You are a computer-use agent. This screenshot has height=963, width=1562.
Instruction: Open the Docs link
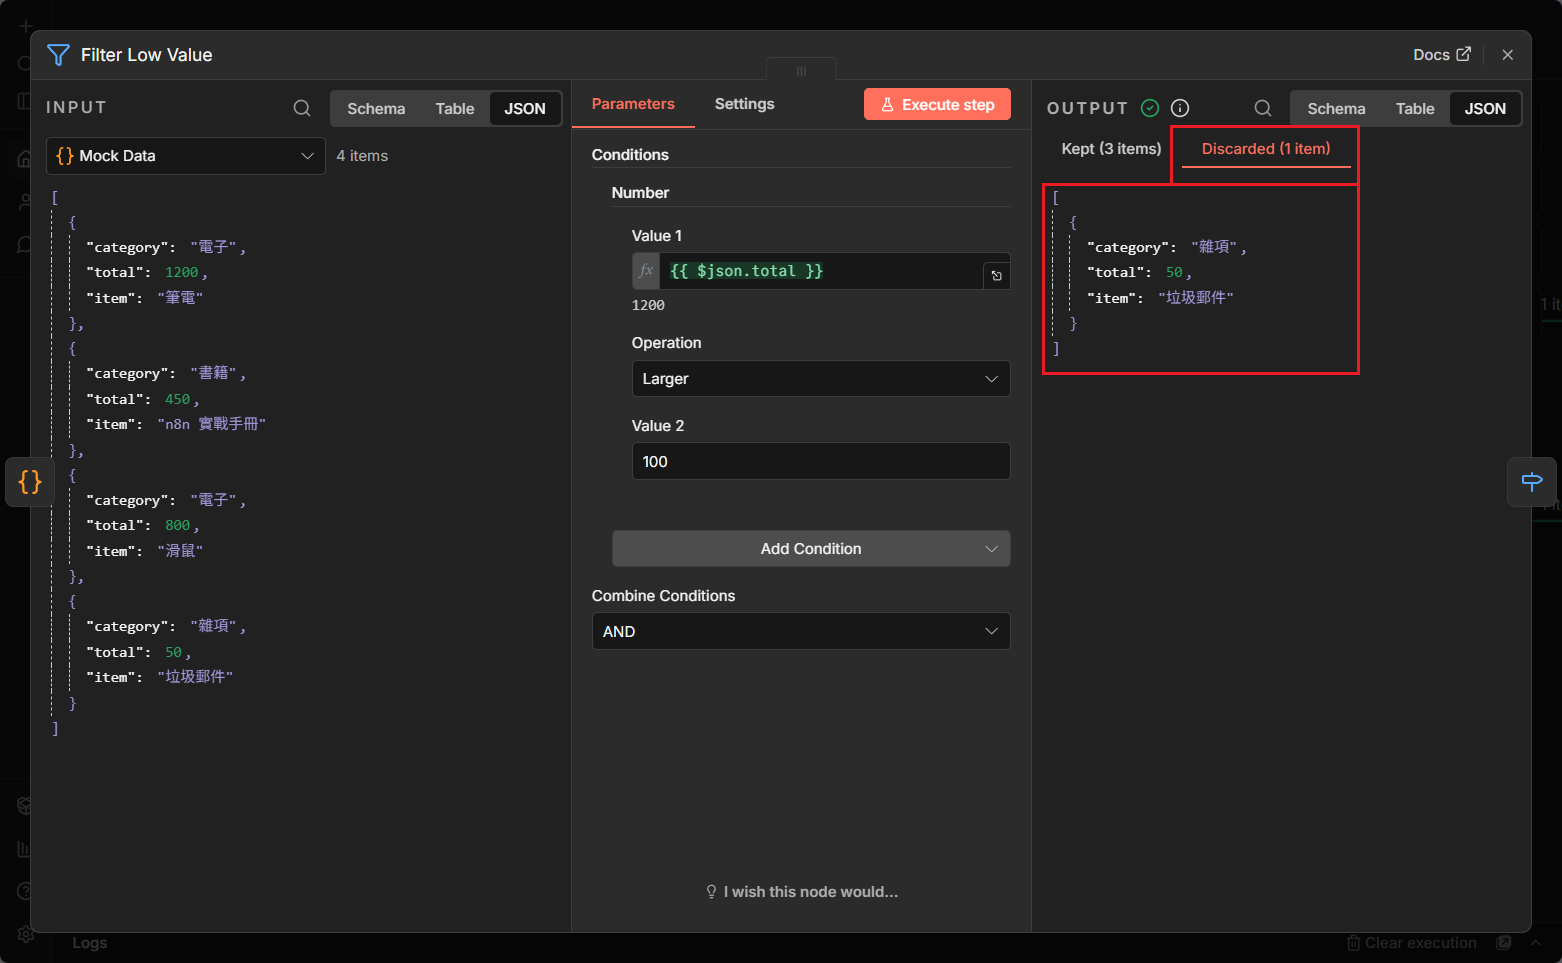click(1441, 55)
